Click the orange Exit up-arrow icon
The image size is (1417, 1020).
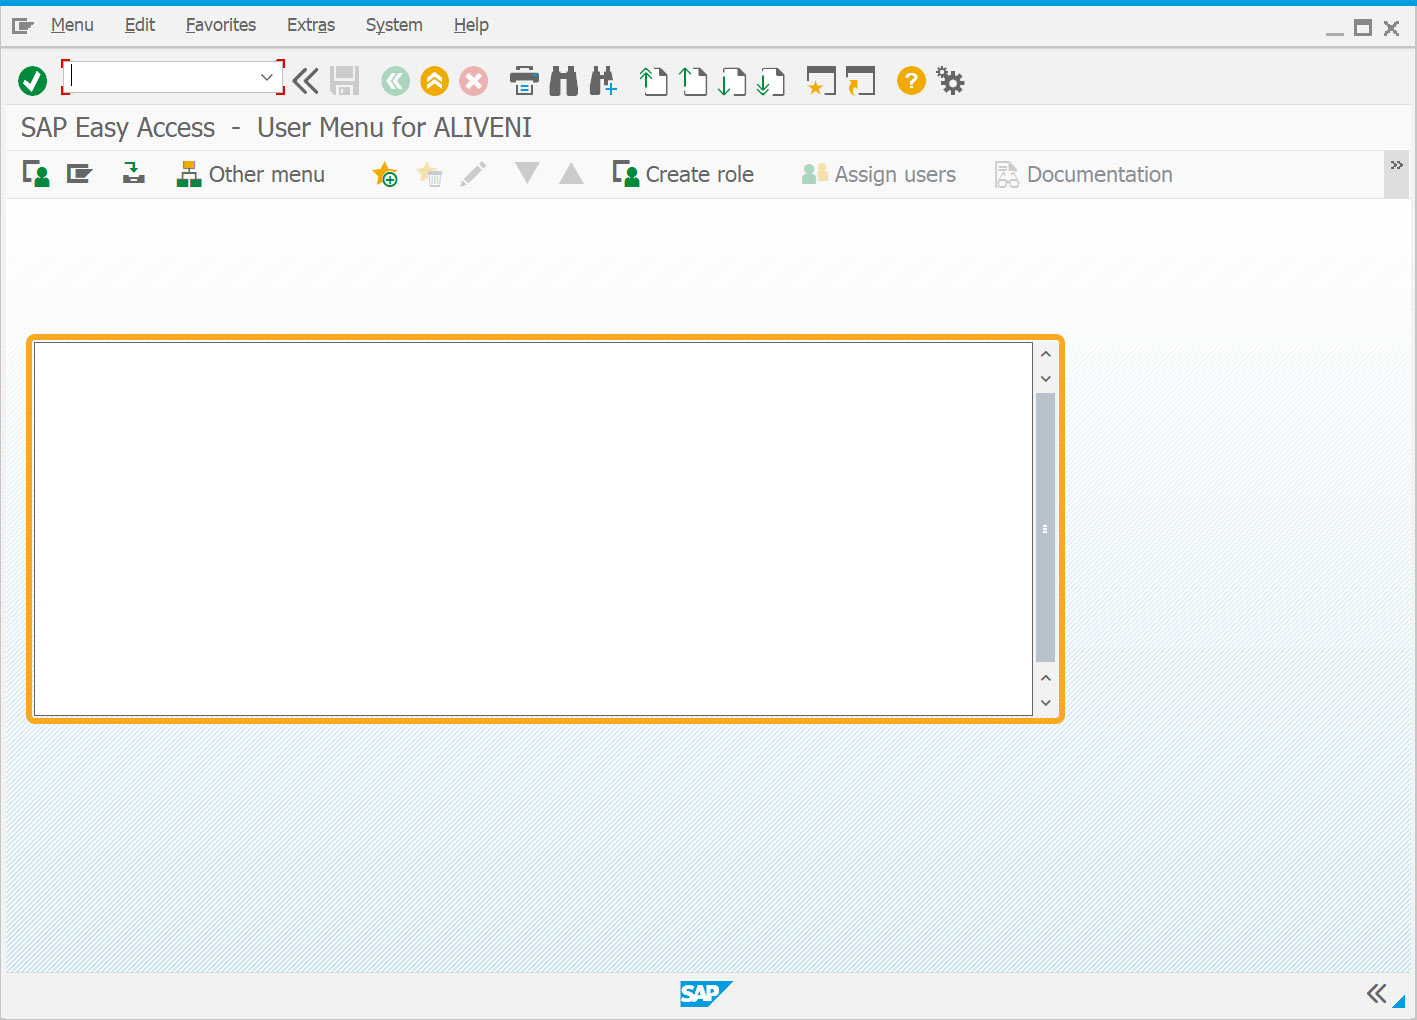tap(435, 81)
